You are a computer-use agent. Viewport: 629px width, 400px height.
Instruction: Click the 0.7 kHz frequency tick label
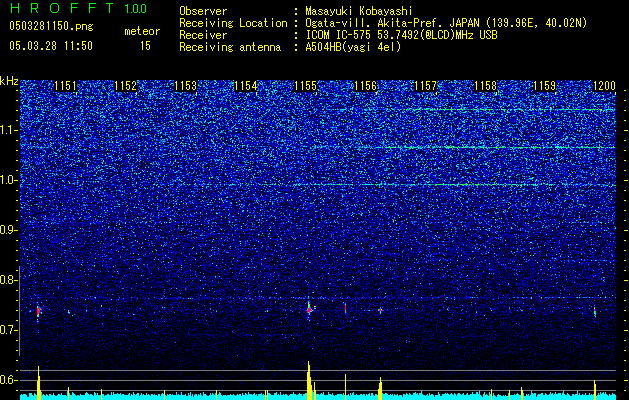click(8, 330)
